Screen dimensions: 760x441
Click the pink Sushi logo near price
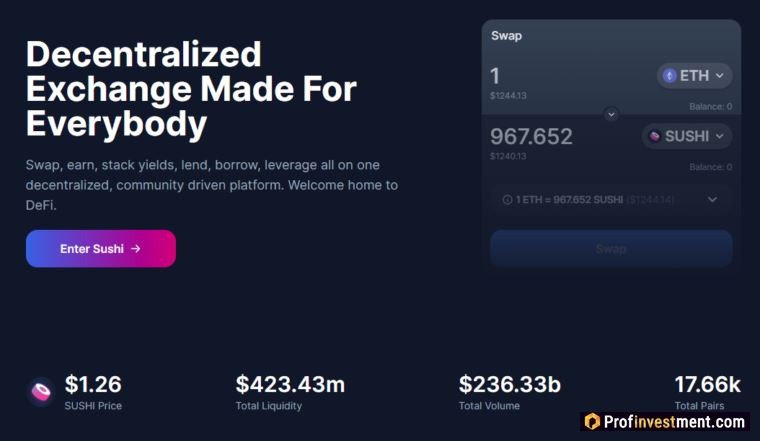[x=41, y=392]
